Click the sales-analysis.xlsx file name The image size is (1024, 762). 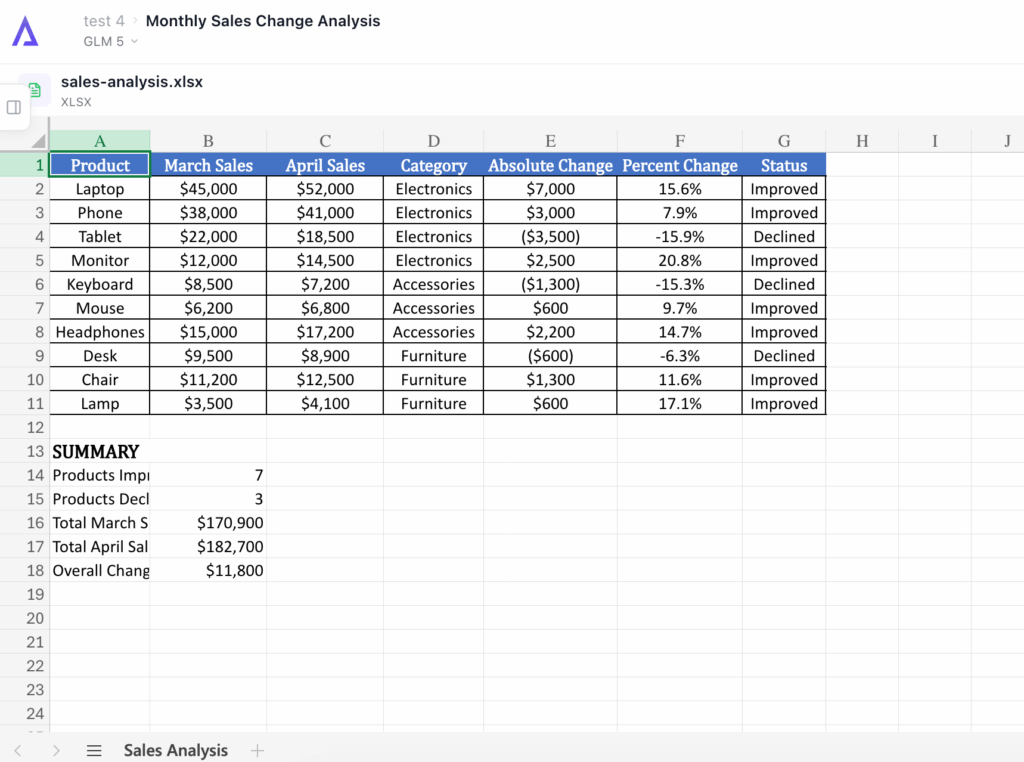tap(132, 82)
